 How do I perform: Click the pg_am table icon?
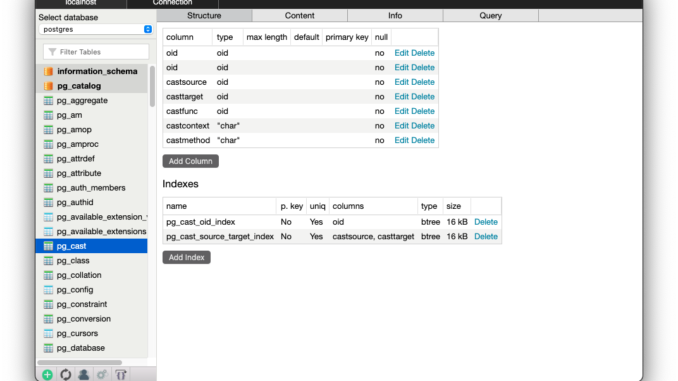(48, 115)
